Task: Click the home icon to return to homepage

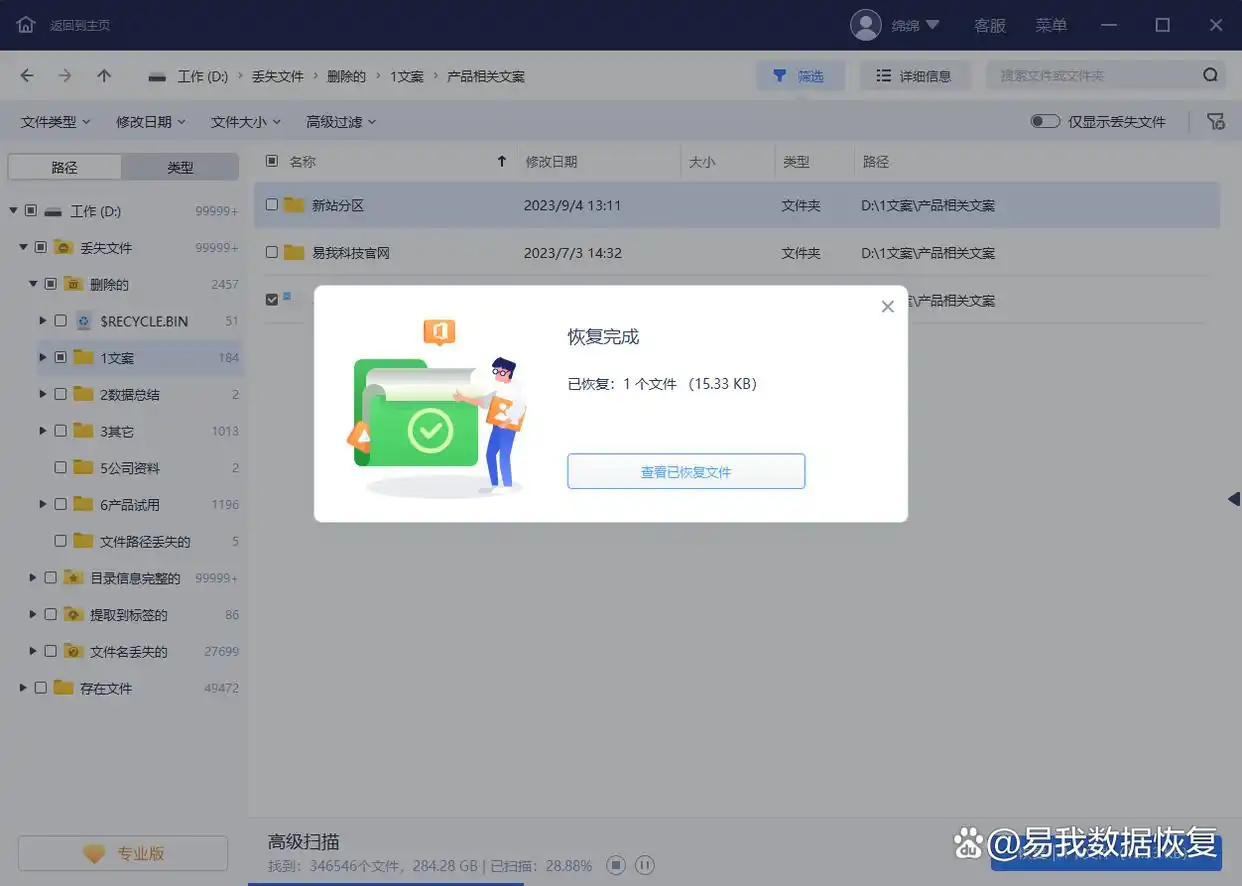Action: click(25, 25)
